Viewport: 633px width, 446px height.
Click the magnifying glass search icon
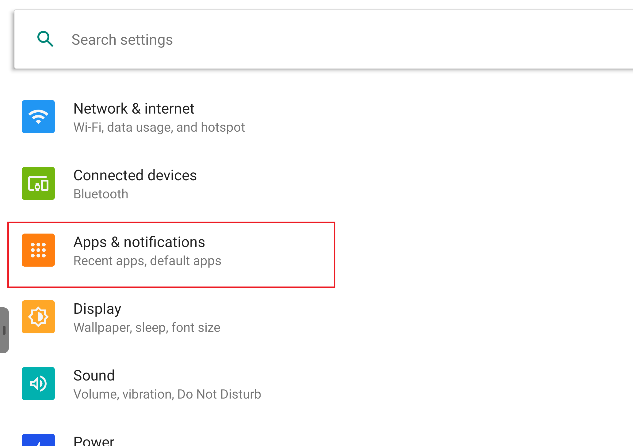click(x=44, y=39)
